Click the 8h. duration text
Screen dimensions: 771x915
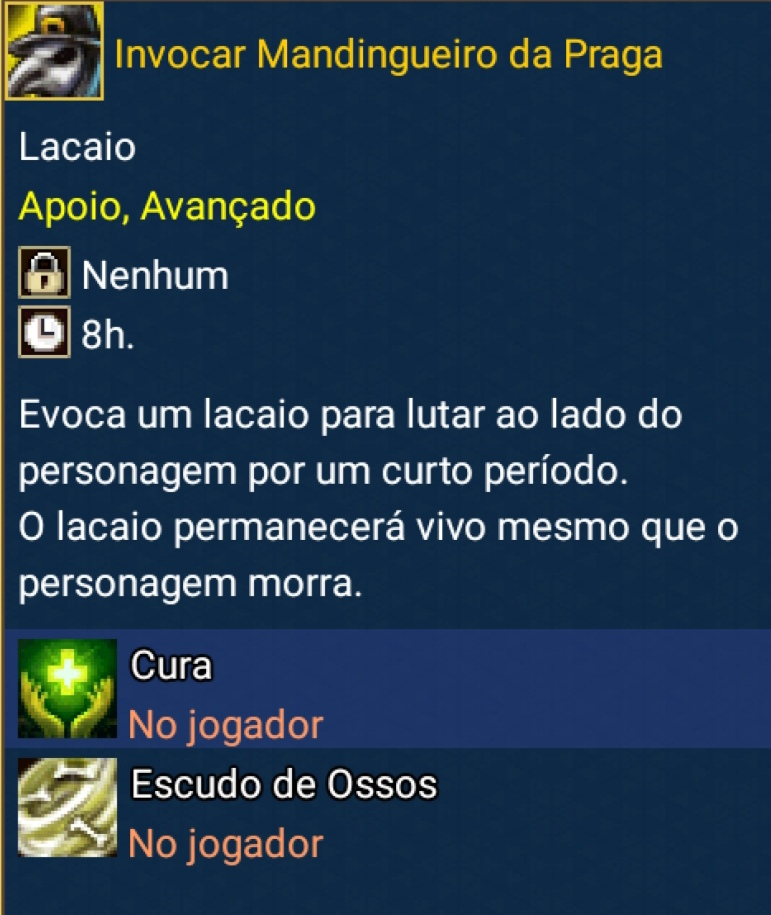(107, 334)
